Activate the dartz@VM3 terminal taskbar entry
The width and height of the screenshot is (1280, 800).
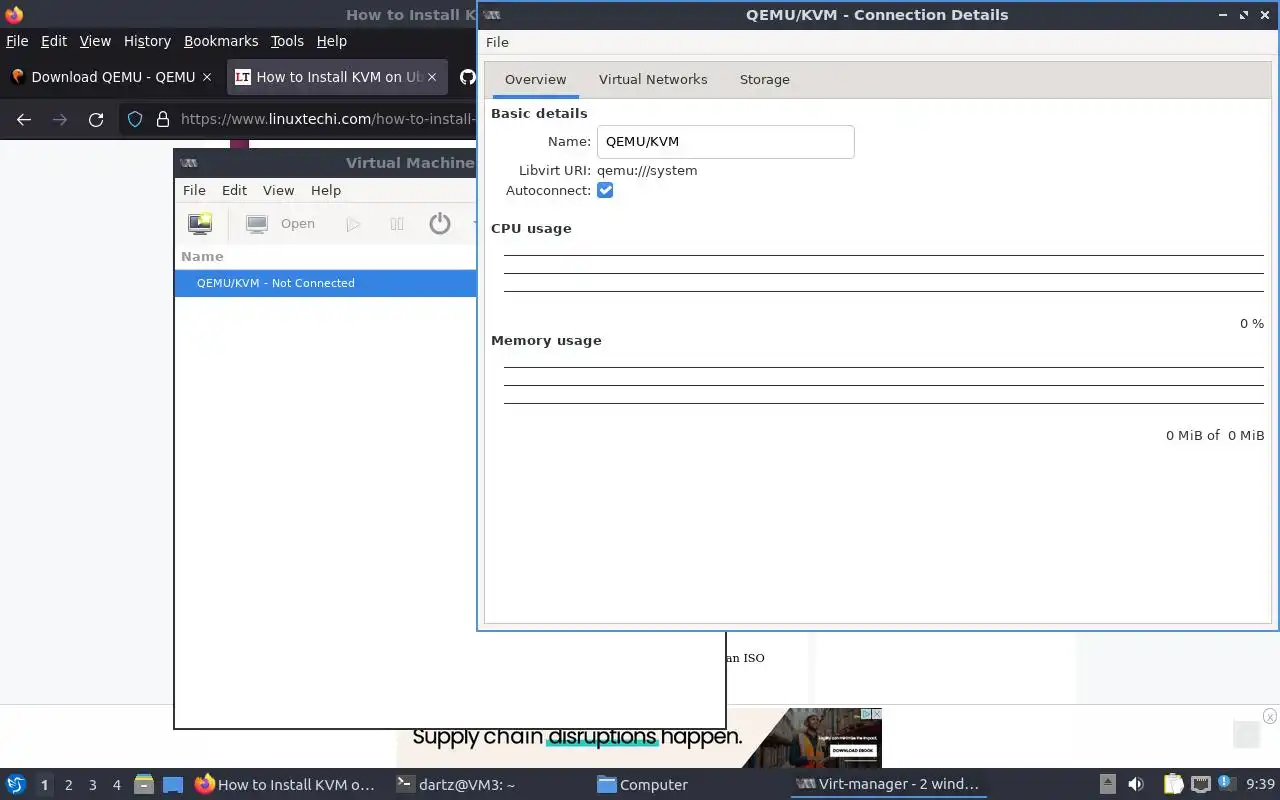488,785
